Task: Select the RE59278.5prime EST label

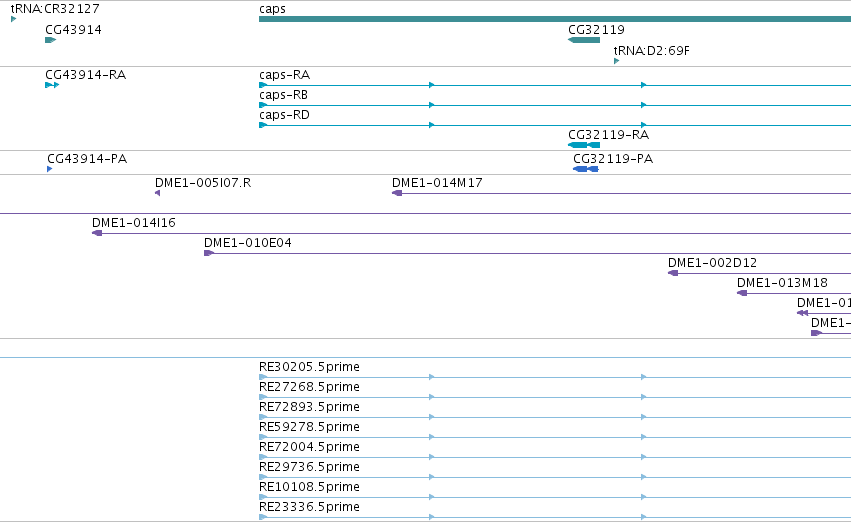Action: (309, 426)
